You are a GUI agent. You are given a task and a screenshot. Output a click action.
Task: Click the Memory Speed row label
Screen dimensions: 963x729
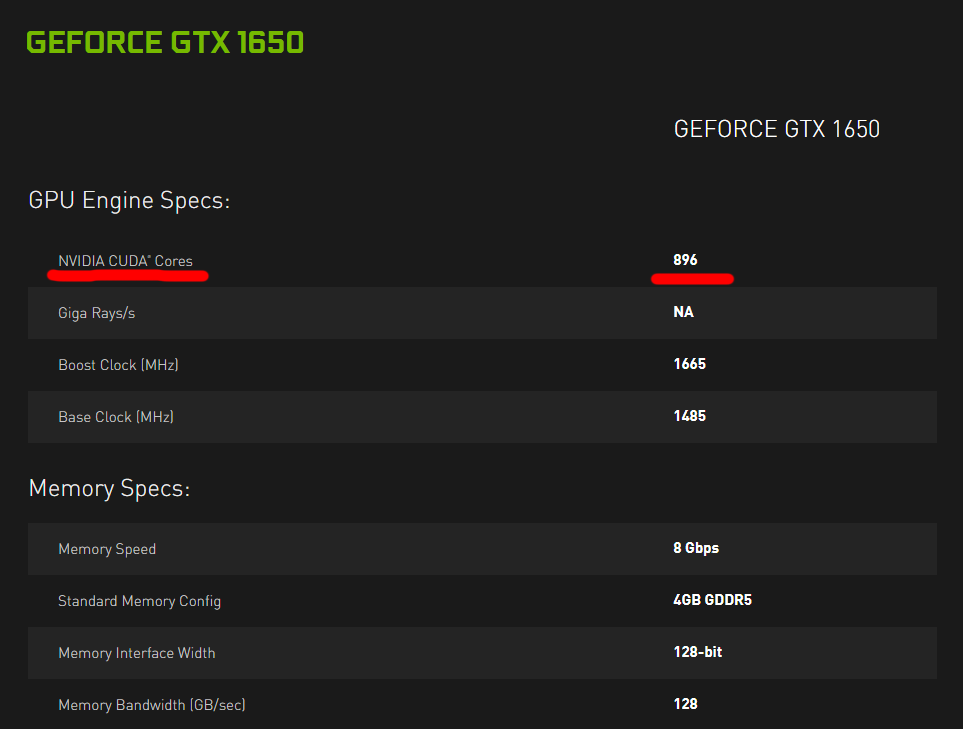pyautogui.click(x=107, y=549)
